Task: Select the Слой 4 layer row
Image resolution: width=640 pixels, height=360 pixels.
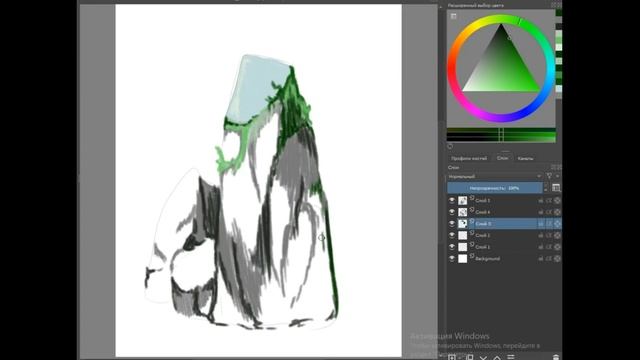Action: coord(504,212)
